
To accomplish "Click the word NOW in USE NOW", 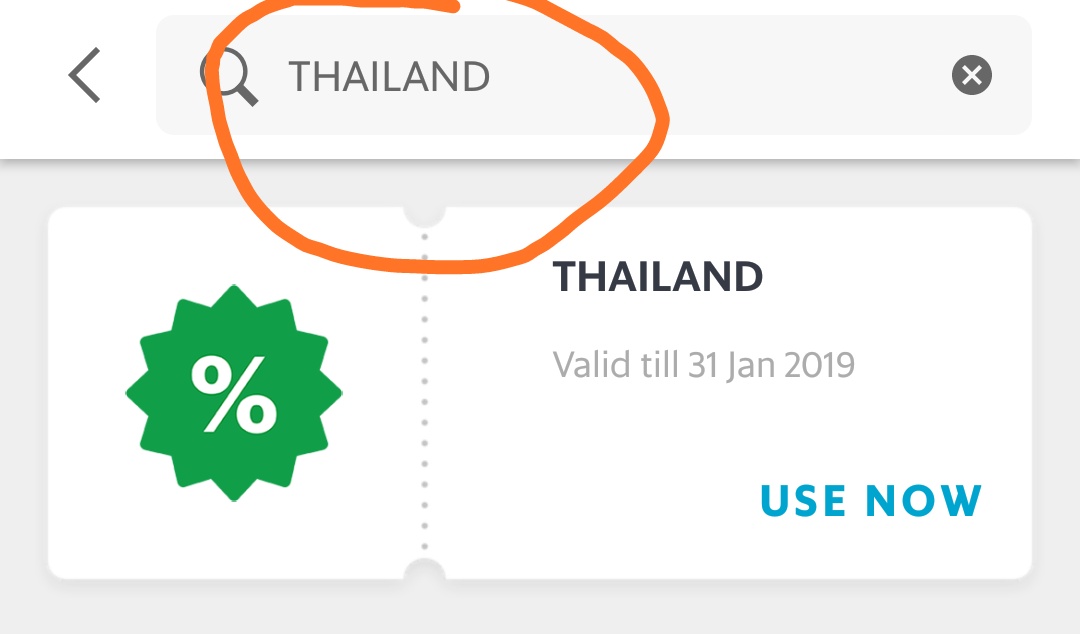I will coord(923,501).
